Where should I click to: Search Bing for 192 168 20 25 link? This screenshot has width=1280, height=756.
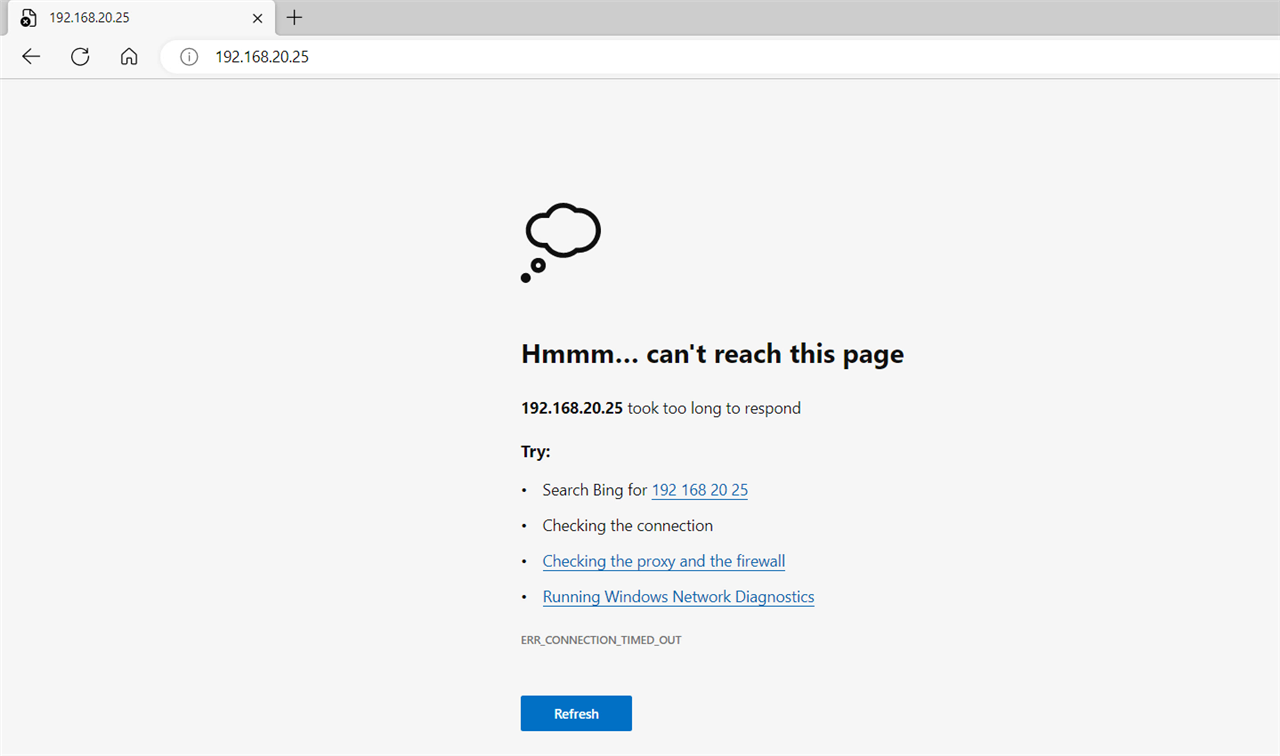click(699, 490)
